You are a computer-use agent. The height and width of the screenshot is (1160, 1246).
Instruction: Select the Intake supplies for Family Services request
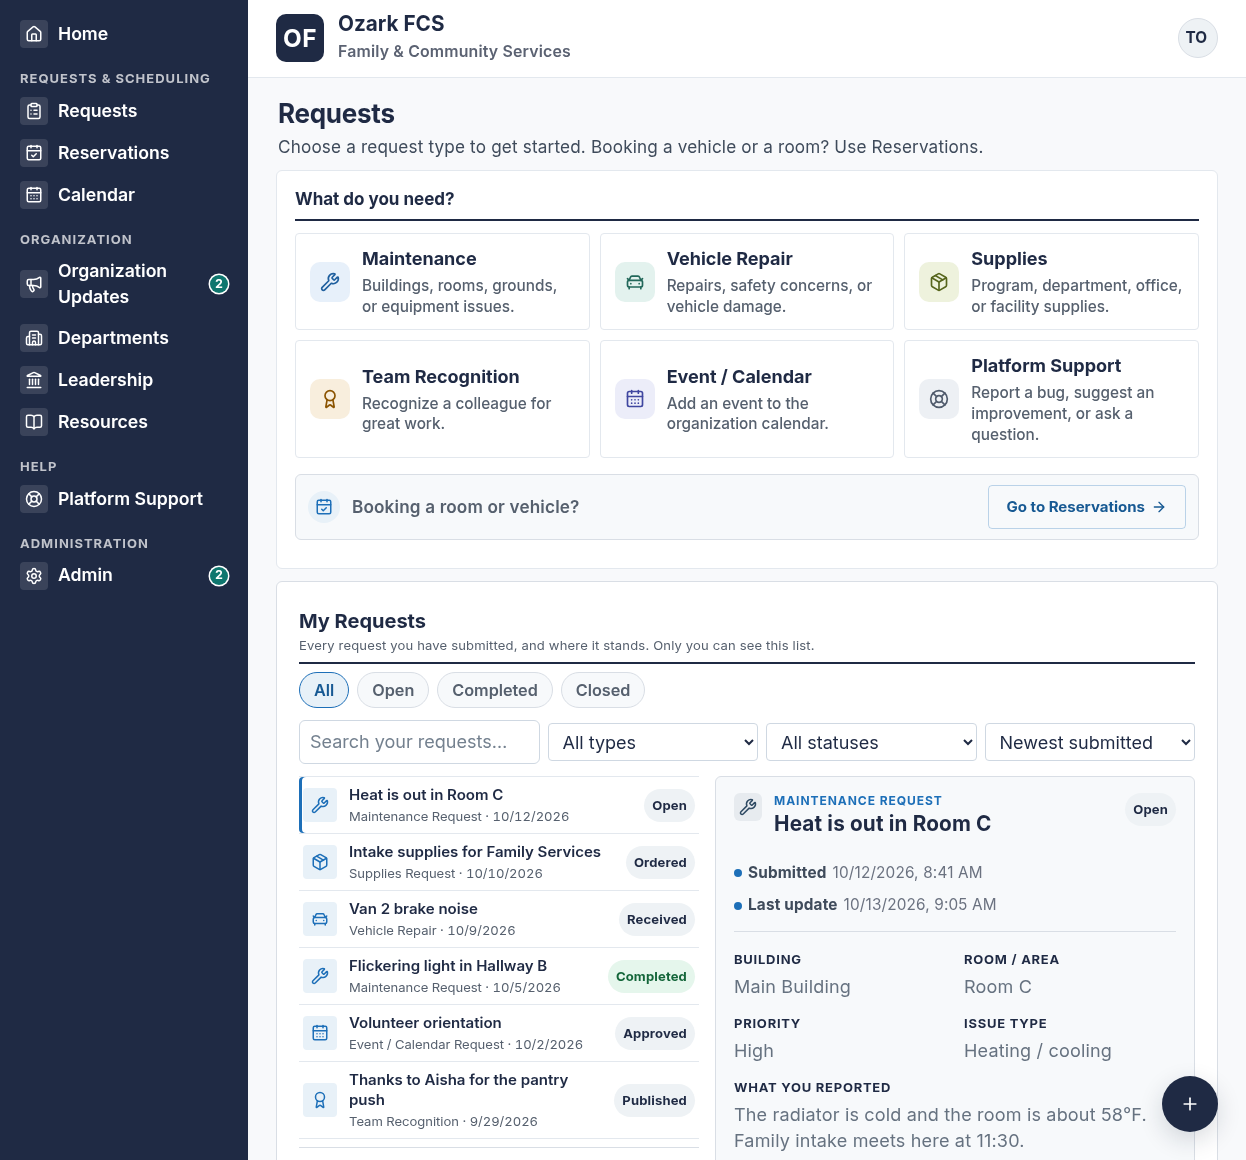[x=499, y=862]
